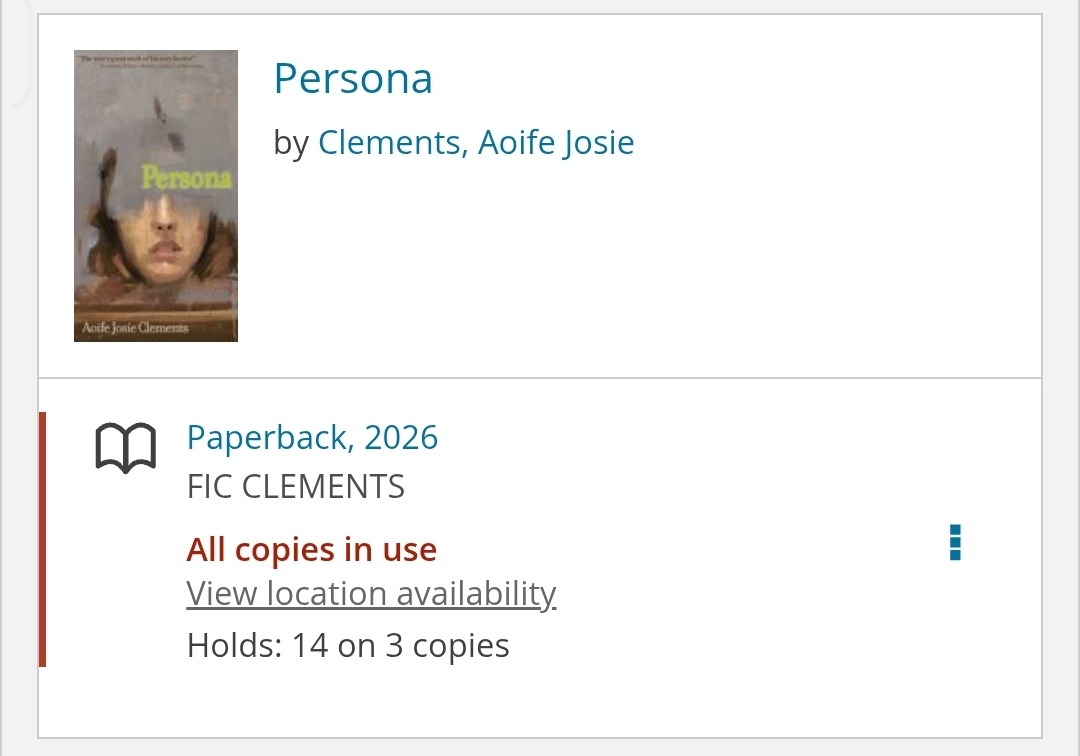Click the surname Clements in the author link
This screenshot has width=1080, height=756.
[390, 143]
